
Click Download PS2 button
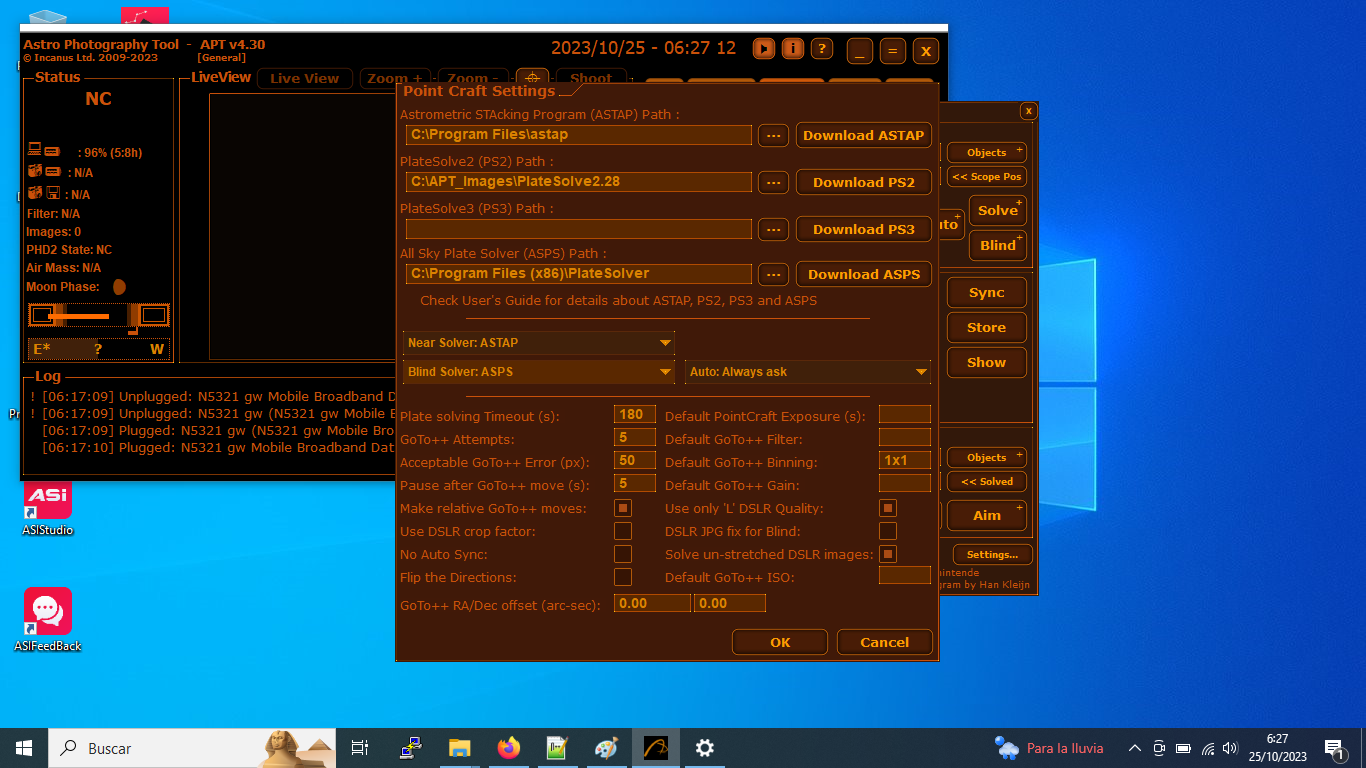pyautogui.click(x=864, y=182)
